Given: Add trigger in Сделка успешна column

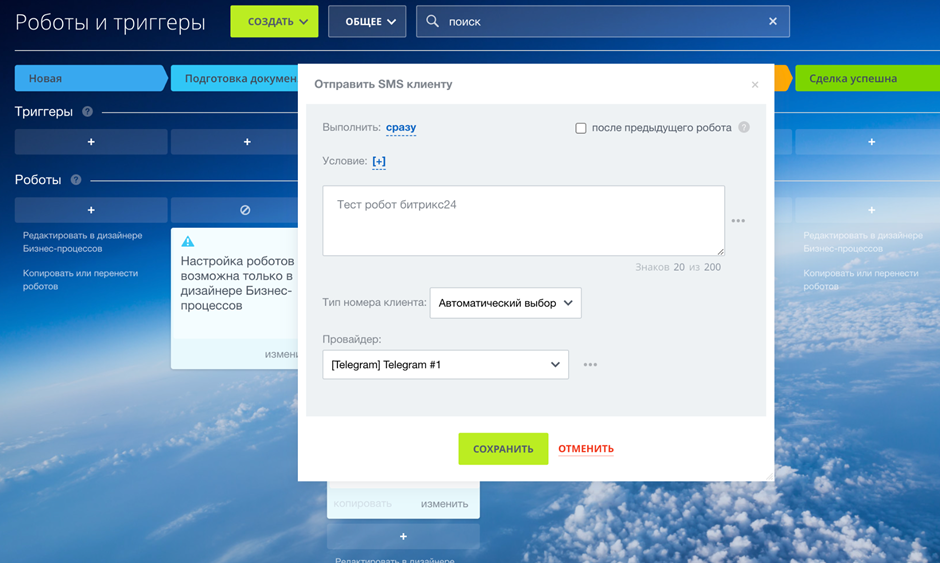Looking at the screenshot, I should (x=867, y=142).
